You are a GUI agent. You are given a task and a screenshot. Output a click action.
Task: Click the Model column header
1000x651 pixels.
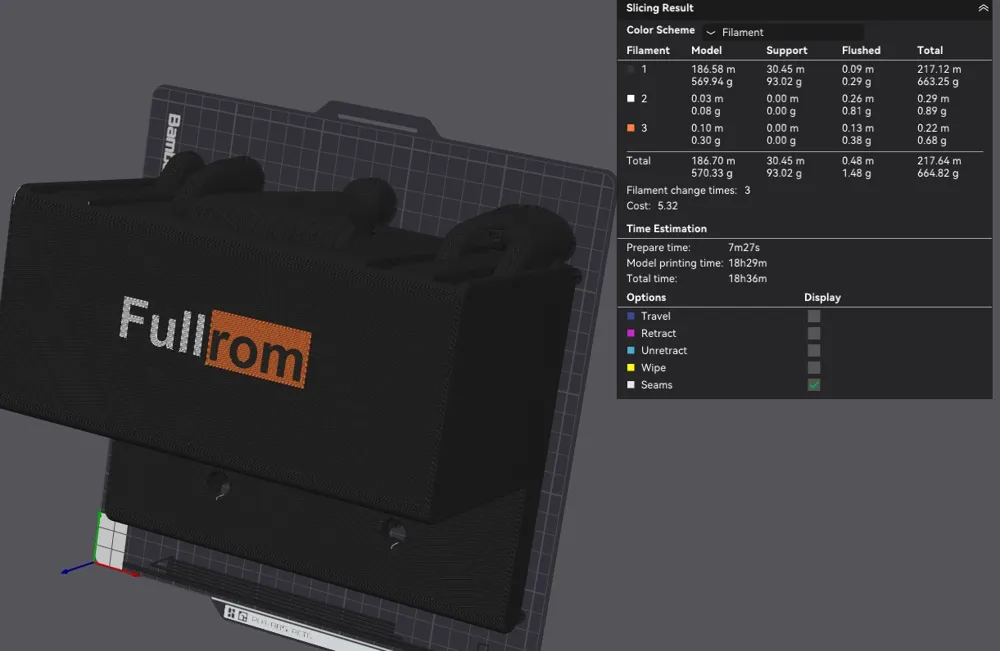[x=706, y=50]
